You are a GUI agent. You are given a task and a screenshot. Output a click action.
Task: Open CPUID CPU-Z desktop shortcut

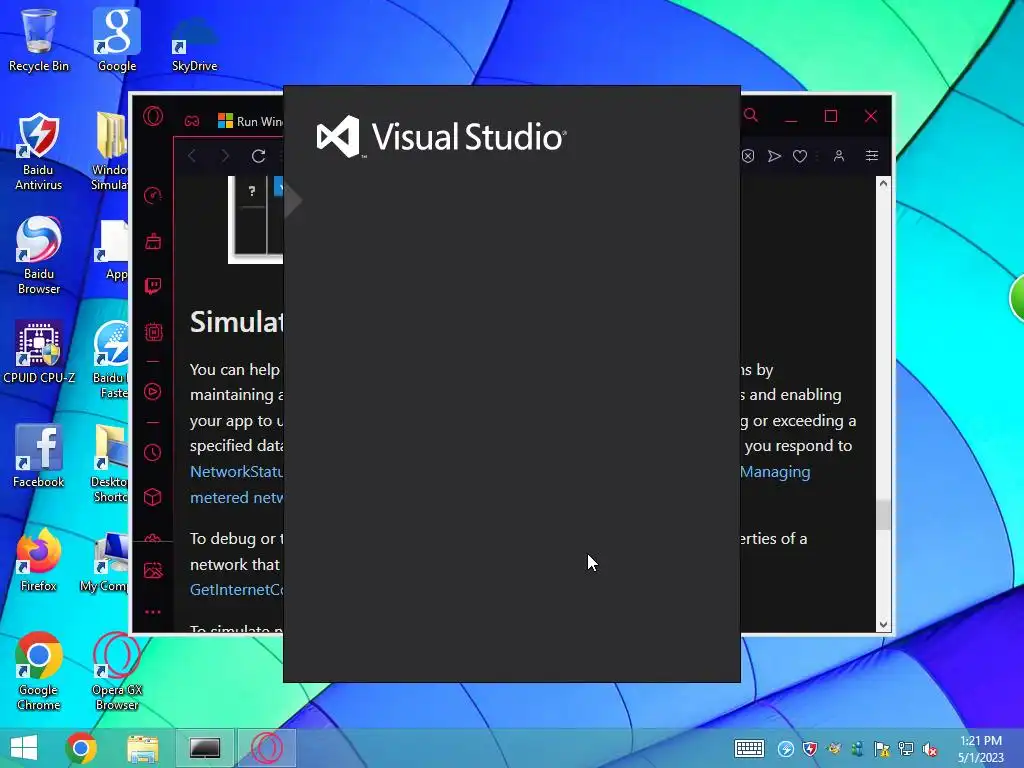[39, 352]
